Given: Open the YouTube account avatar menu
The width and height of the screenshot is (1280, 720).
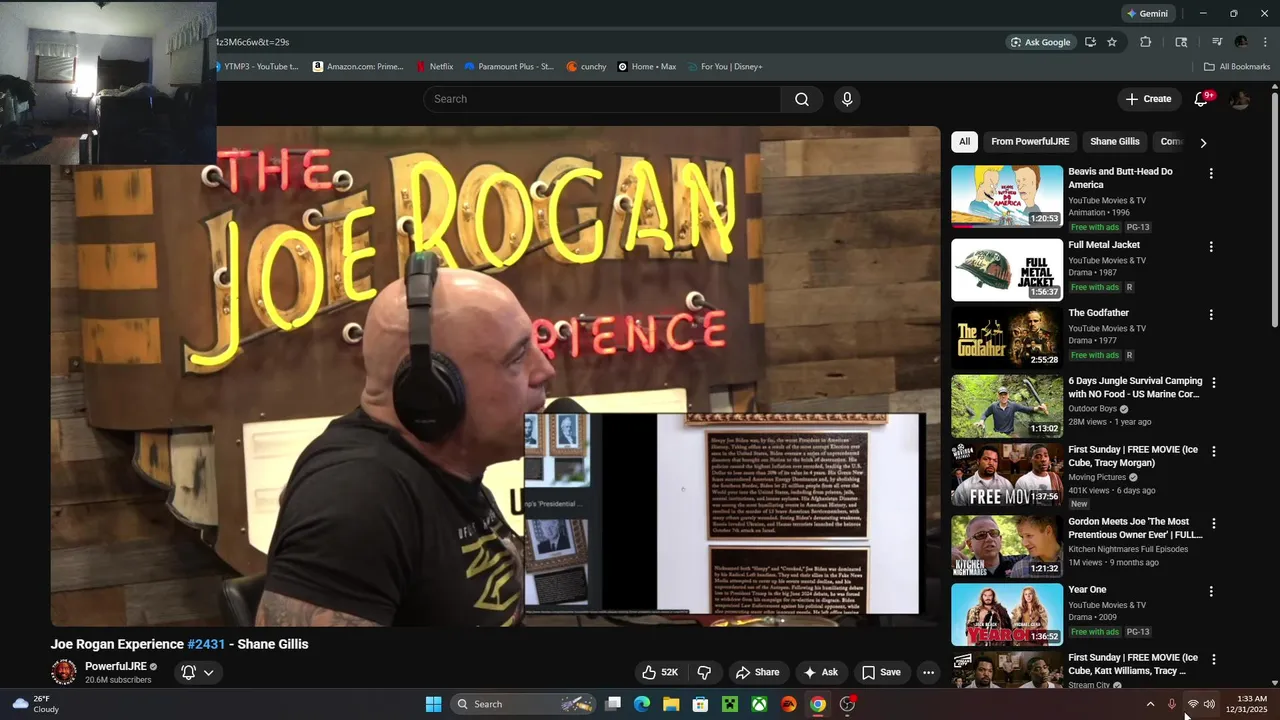Looking at the screenshot, I should click(1240, 99).
